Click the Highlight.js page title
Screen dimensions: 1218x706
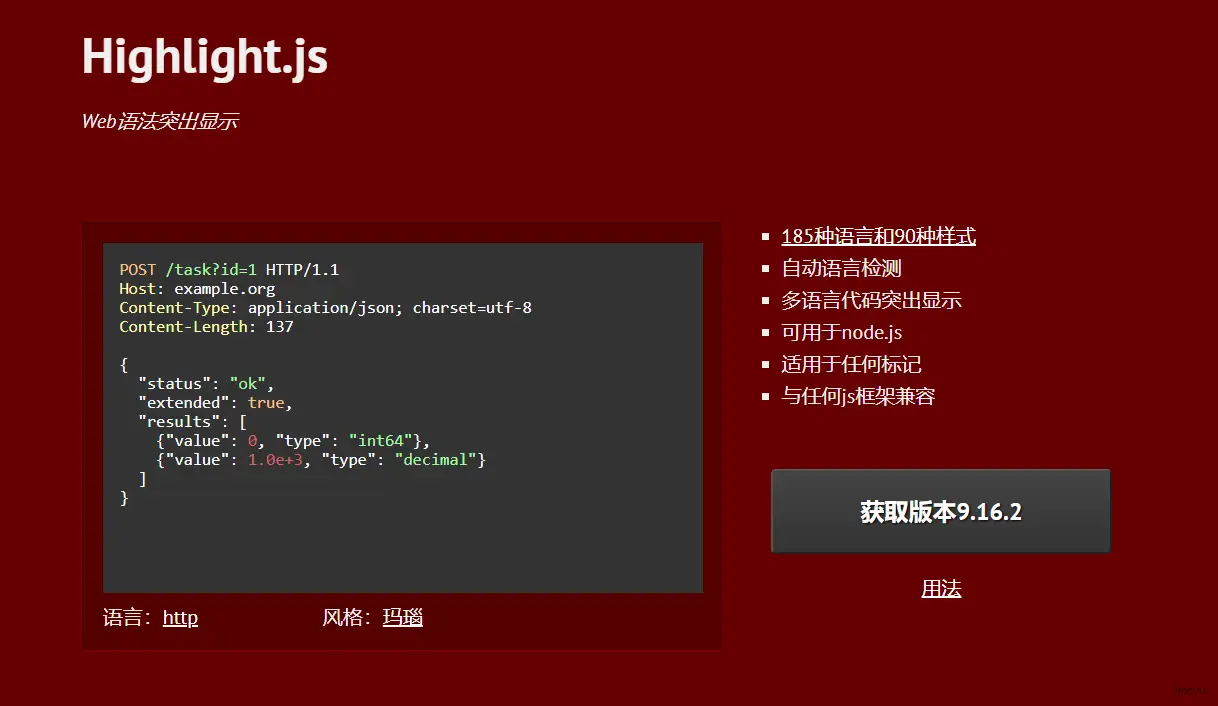point(205,56)
